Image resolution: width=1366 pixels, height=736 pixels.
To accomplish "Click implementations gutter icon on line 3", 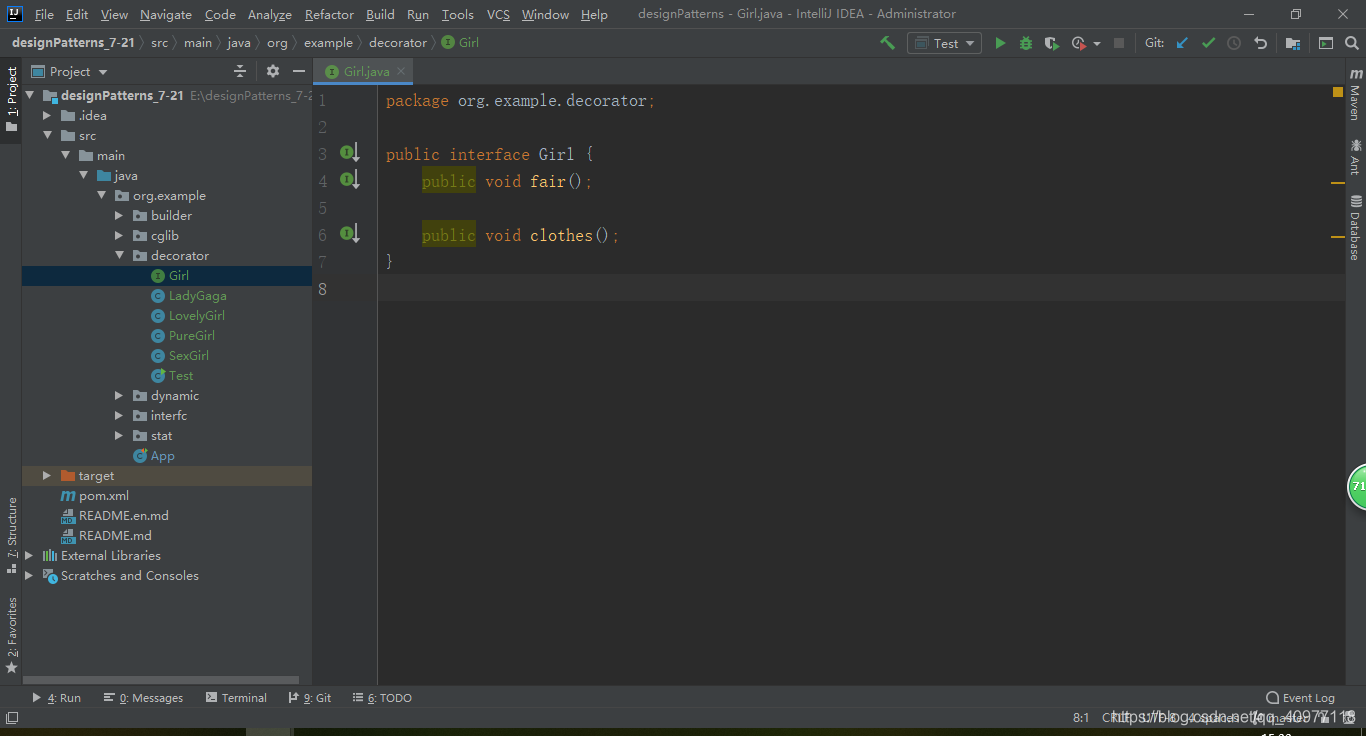I will click(x=349, y=153).
